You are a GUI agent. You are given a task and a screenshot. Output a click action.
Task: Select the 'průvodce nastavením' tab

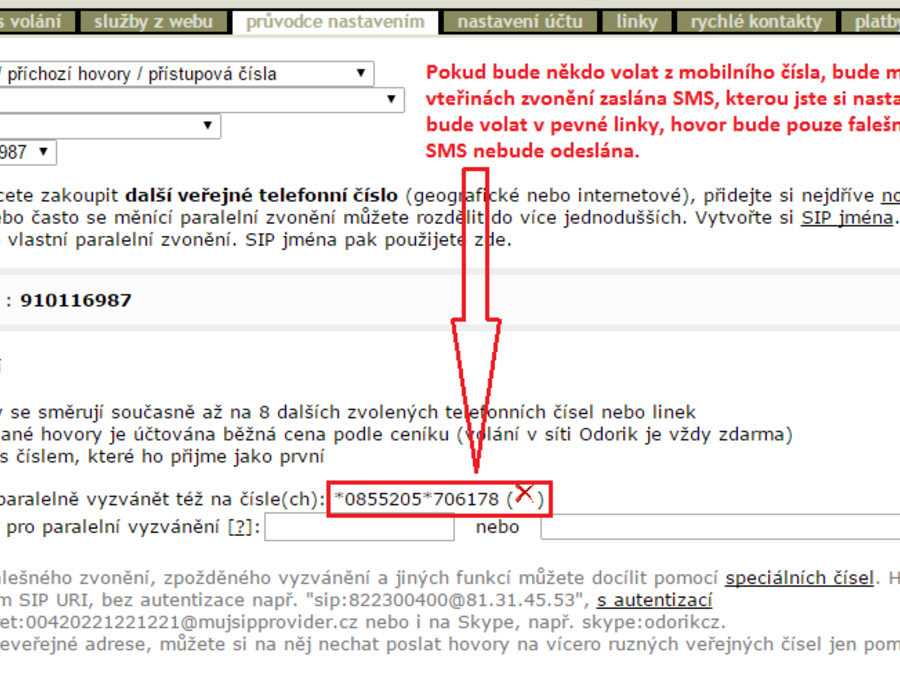tap(335, 22)
